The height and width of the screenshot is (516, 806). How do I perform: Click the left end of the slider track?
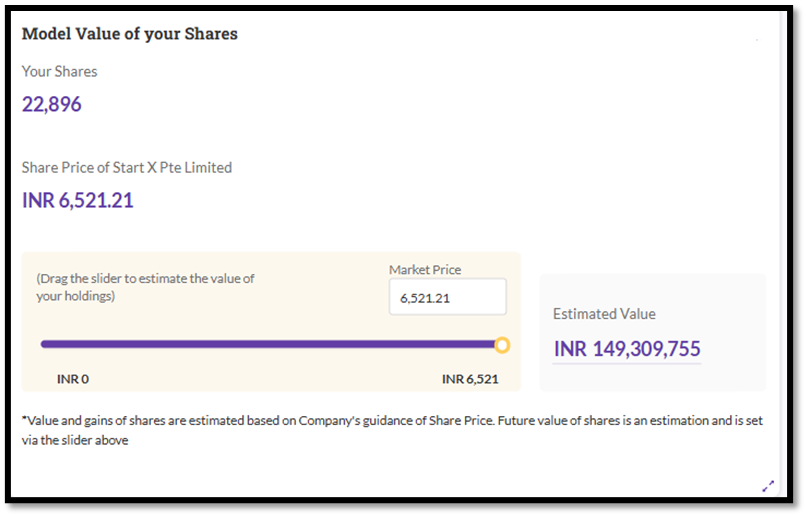coord(44,345)
